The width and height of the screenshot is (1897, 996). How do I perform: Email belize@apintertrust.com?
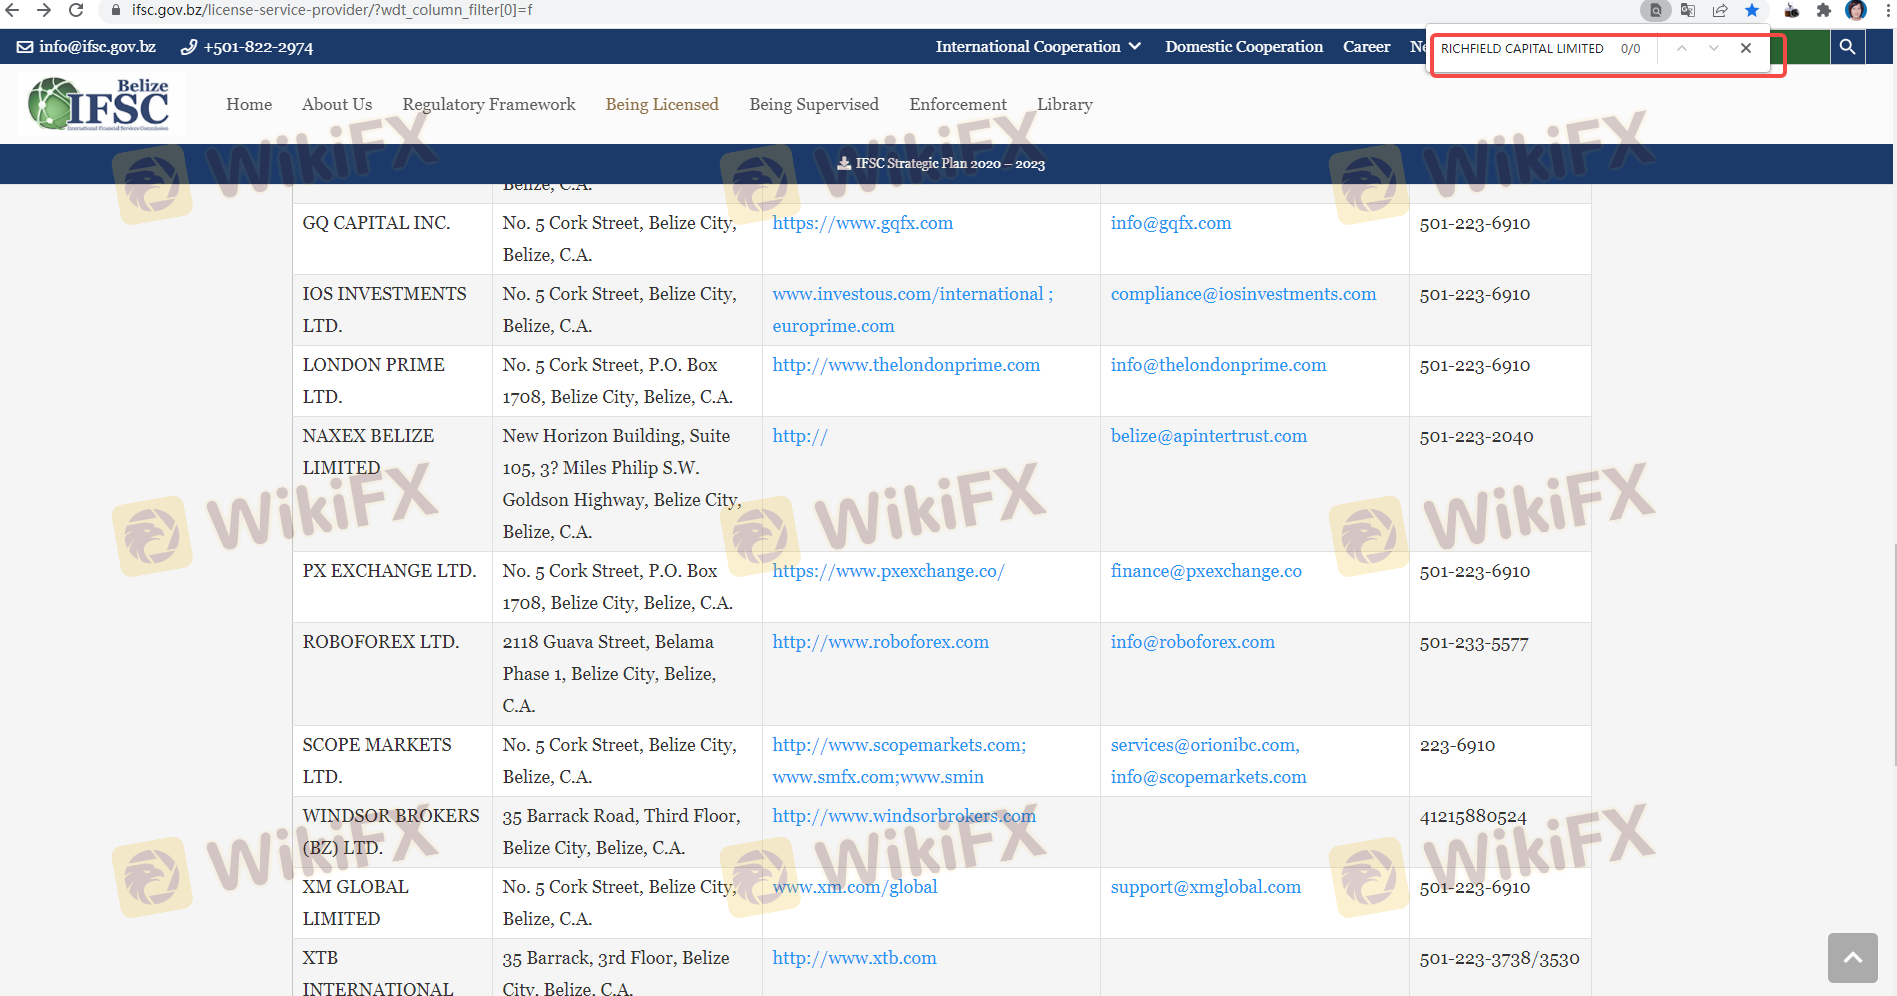(1209, 436)
